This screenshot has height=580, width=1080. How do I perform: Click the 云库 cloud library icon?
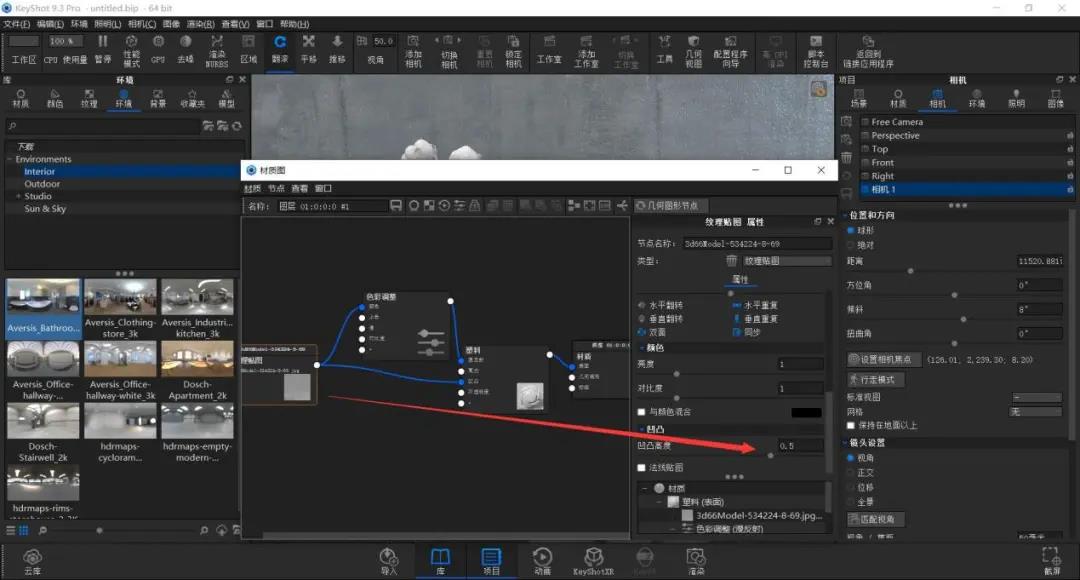tap(32, 557)
